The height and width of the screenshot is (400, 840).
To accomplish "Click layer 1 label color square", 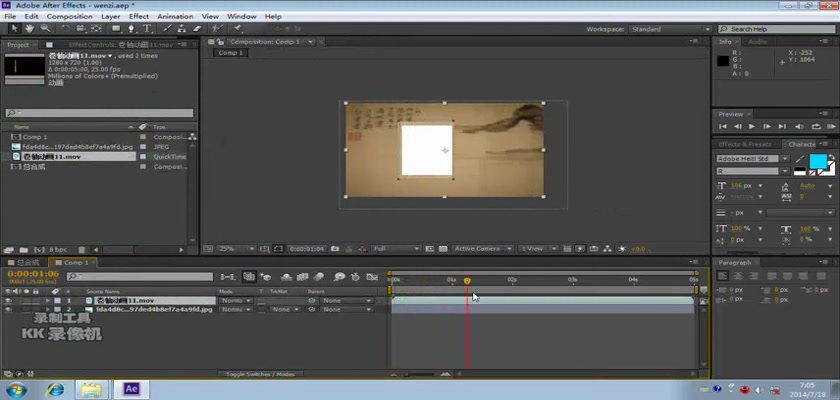I will 57,301.
